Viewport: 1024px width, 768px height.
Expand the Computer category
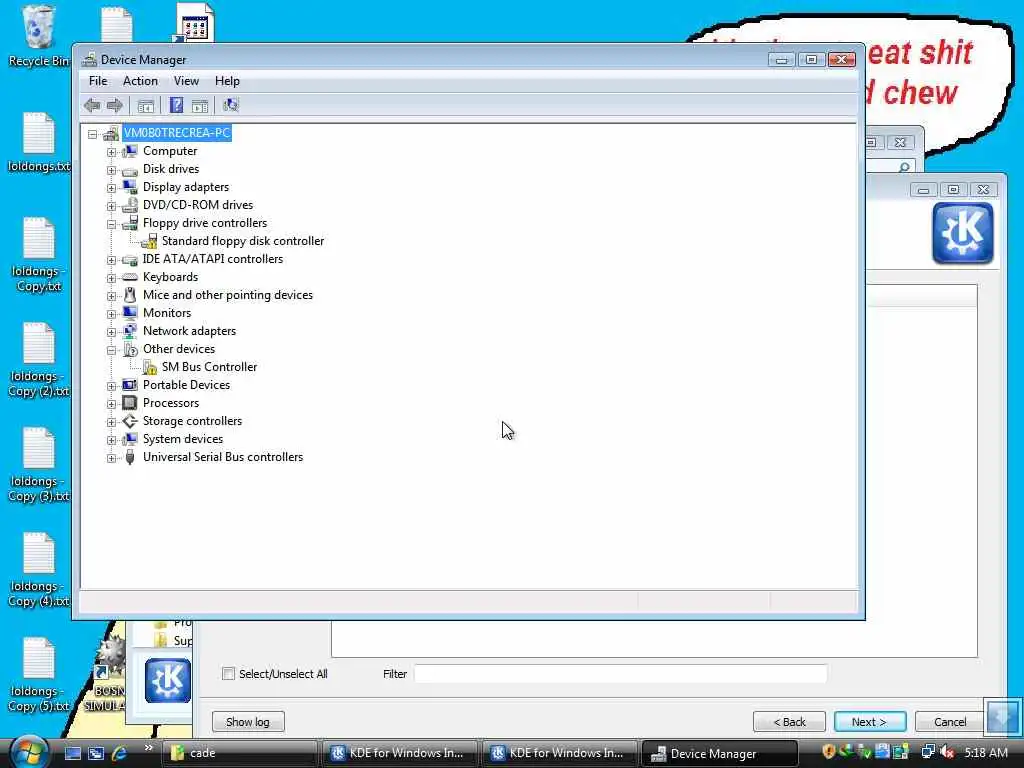point(112,152)
